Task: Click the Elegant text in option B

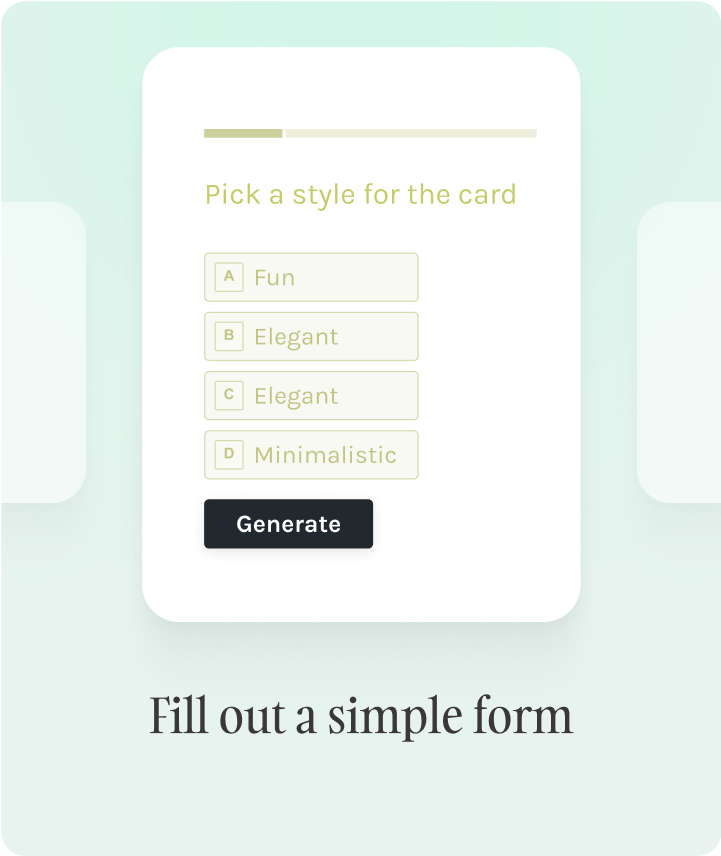Action: tap(296, 337)
